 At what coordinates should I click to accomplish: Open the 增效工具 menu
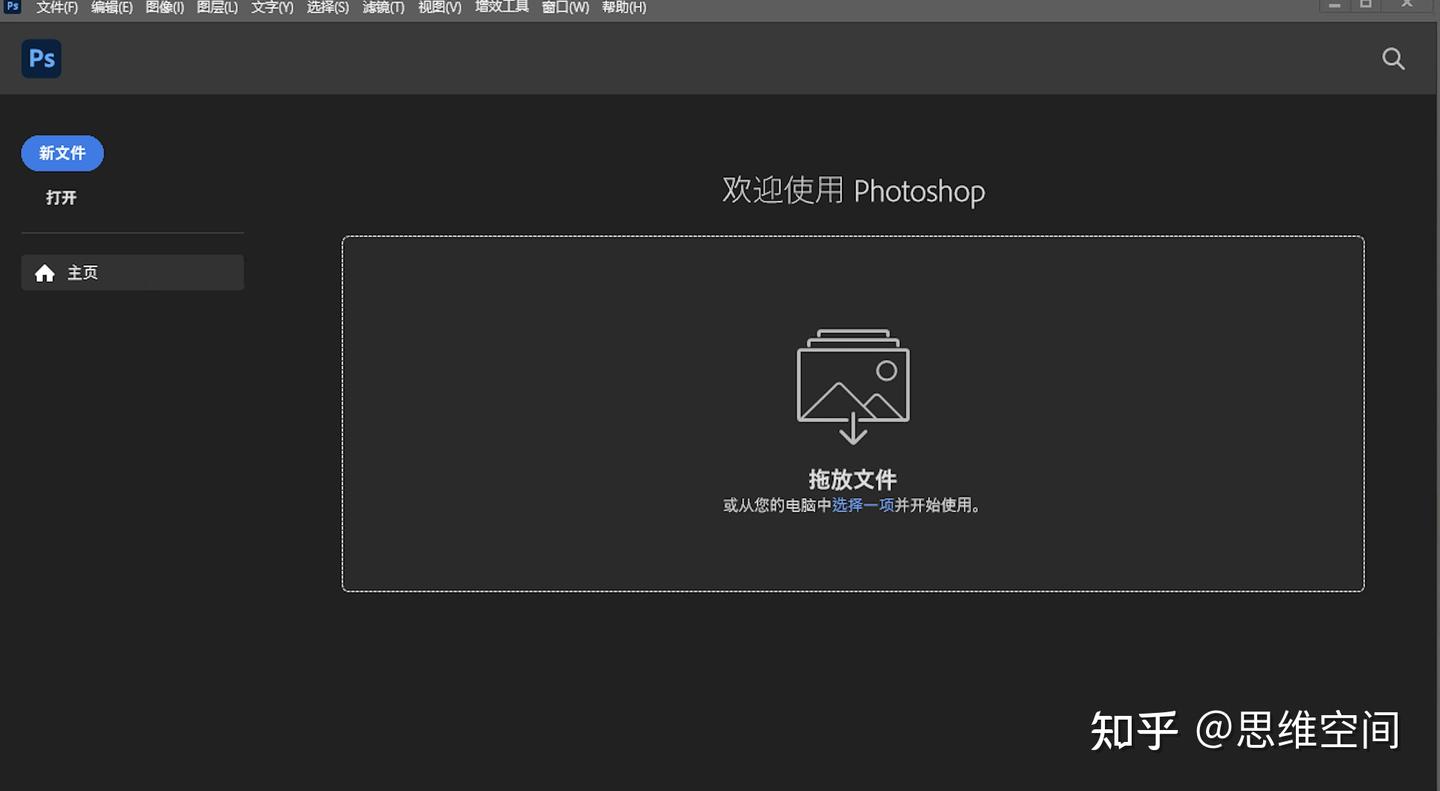(x=501, y=7)
